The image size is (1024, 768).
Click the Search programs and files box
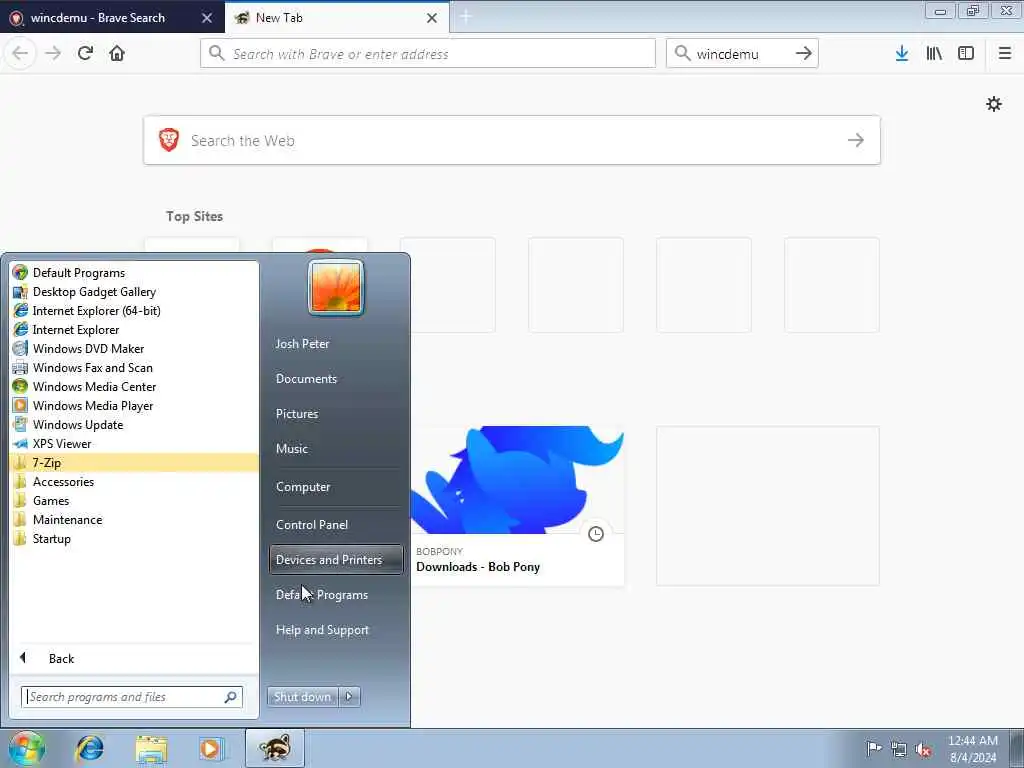coord(131,697)
